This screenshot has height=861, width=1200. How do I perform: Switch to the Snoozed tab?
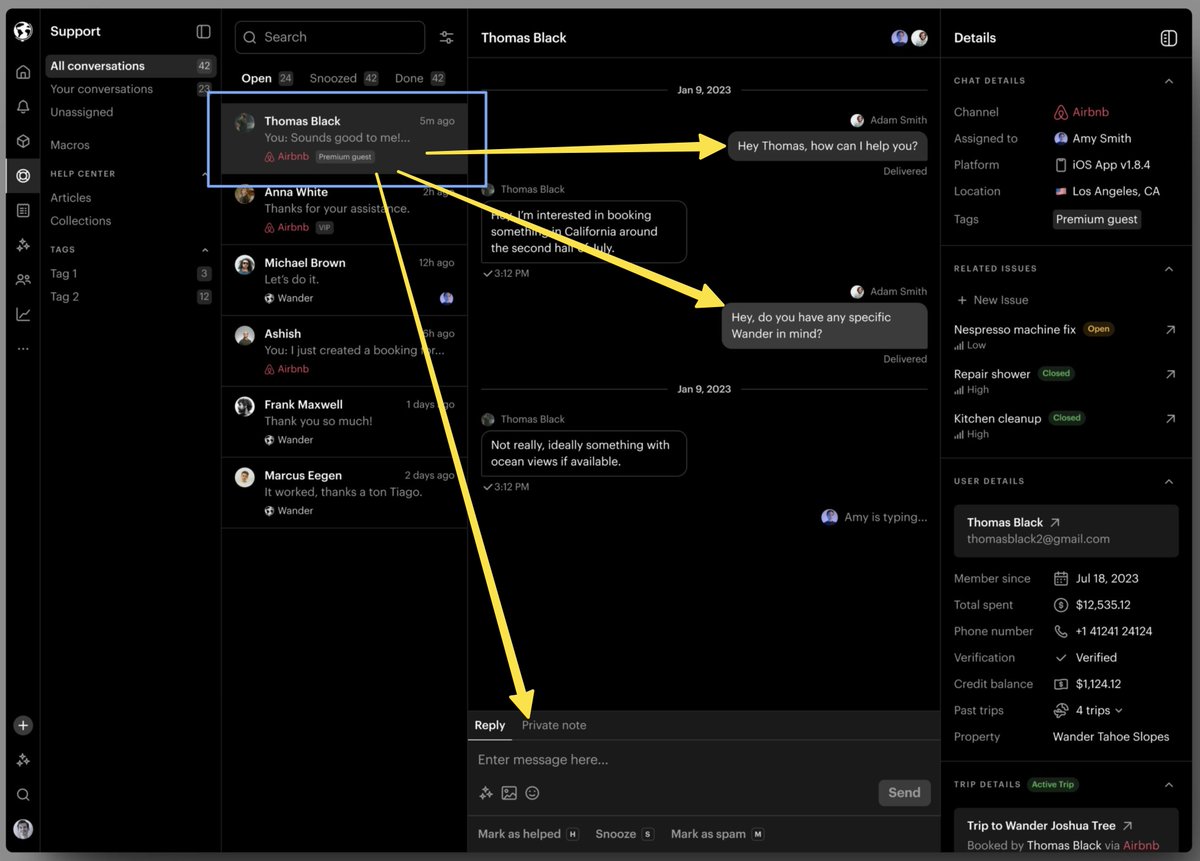pos(343,78)
